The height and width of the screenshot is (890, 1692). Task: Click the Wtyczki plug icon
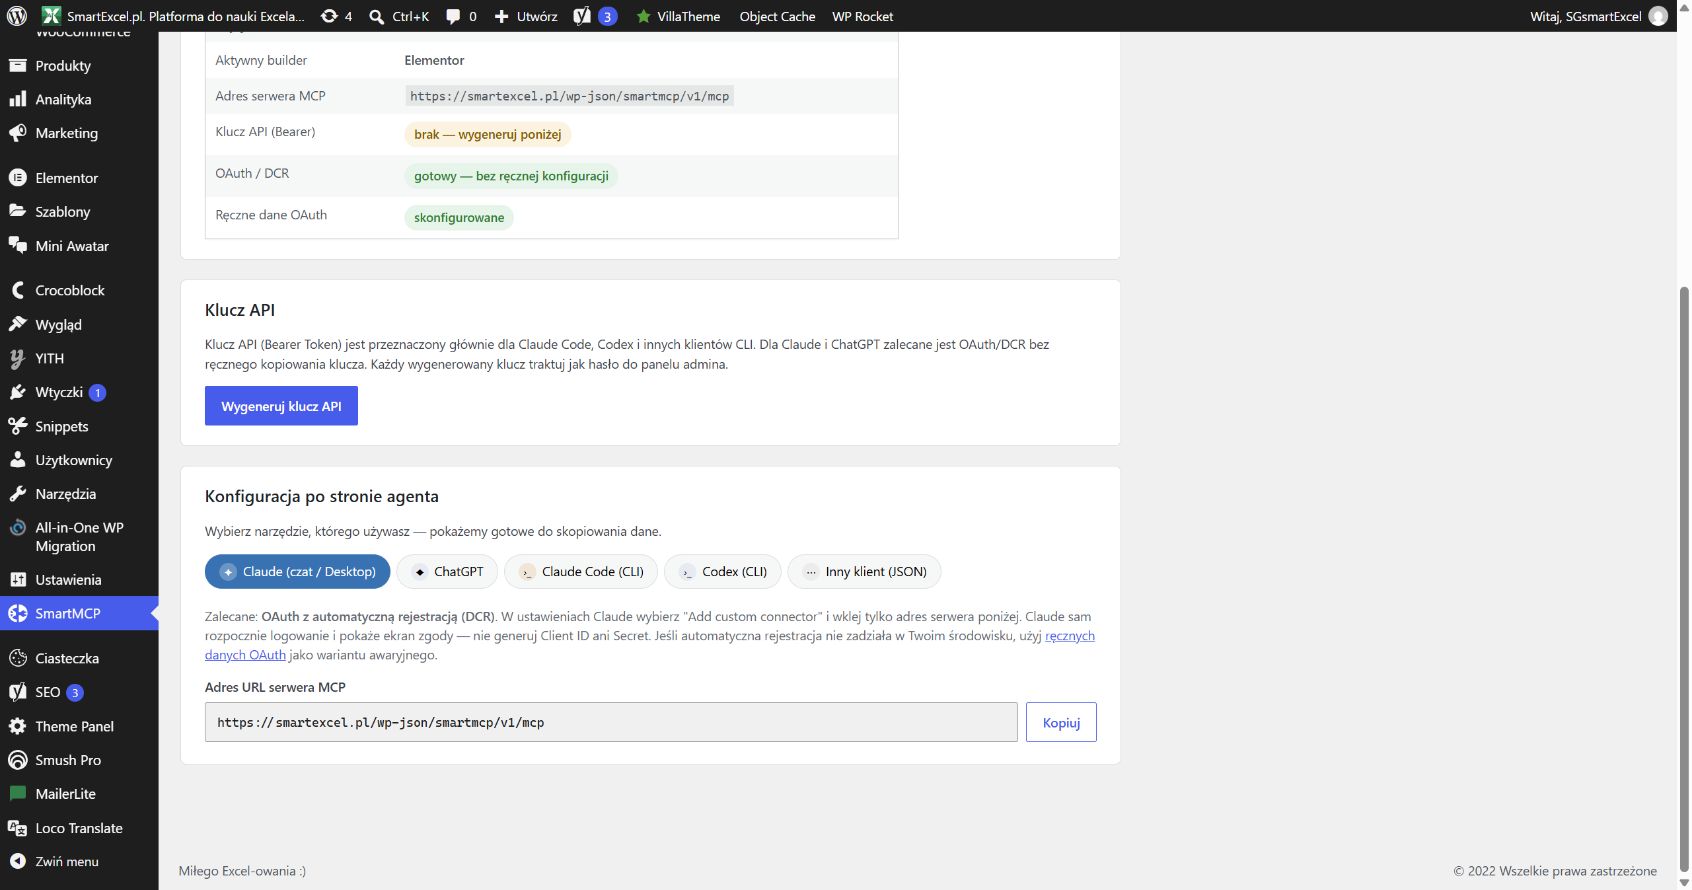point(17,392)
